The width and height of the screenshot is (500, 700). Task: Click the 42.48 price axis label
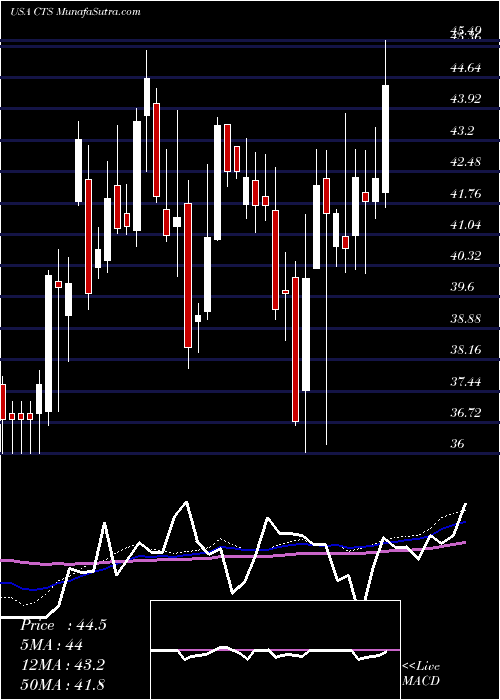tap(466, 162)
